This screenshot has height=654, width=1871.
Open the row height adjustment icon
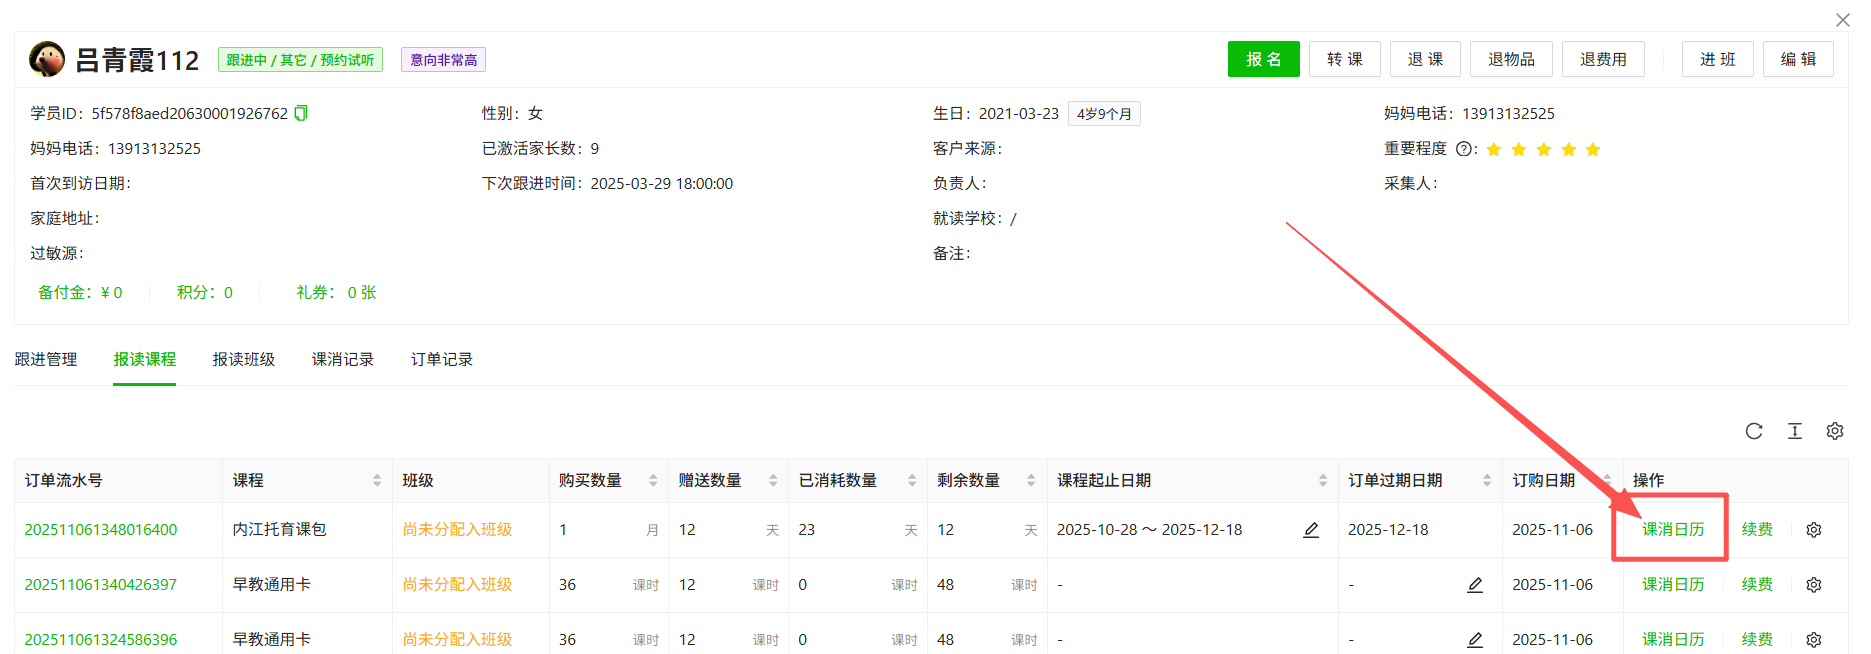pyautogui.click(x=1795, y=431)
